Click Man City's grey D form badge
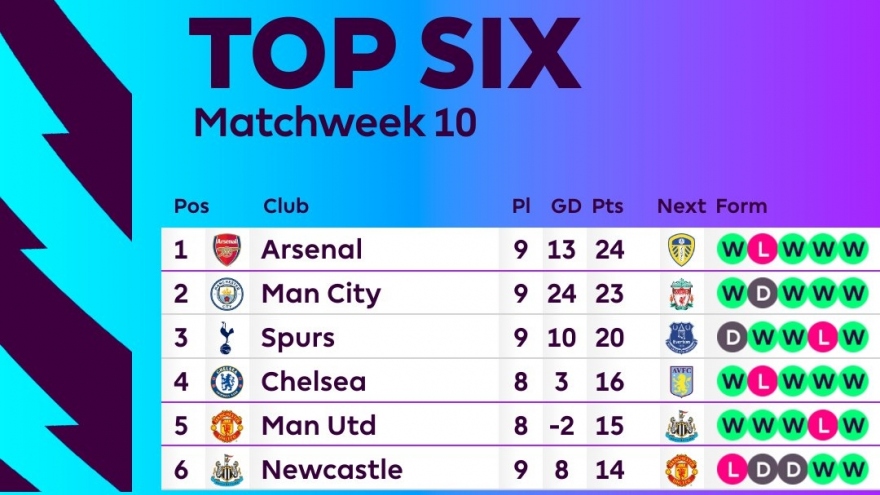 (x=762, y=294)
